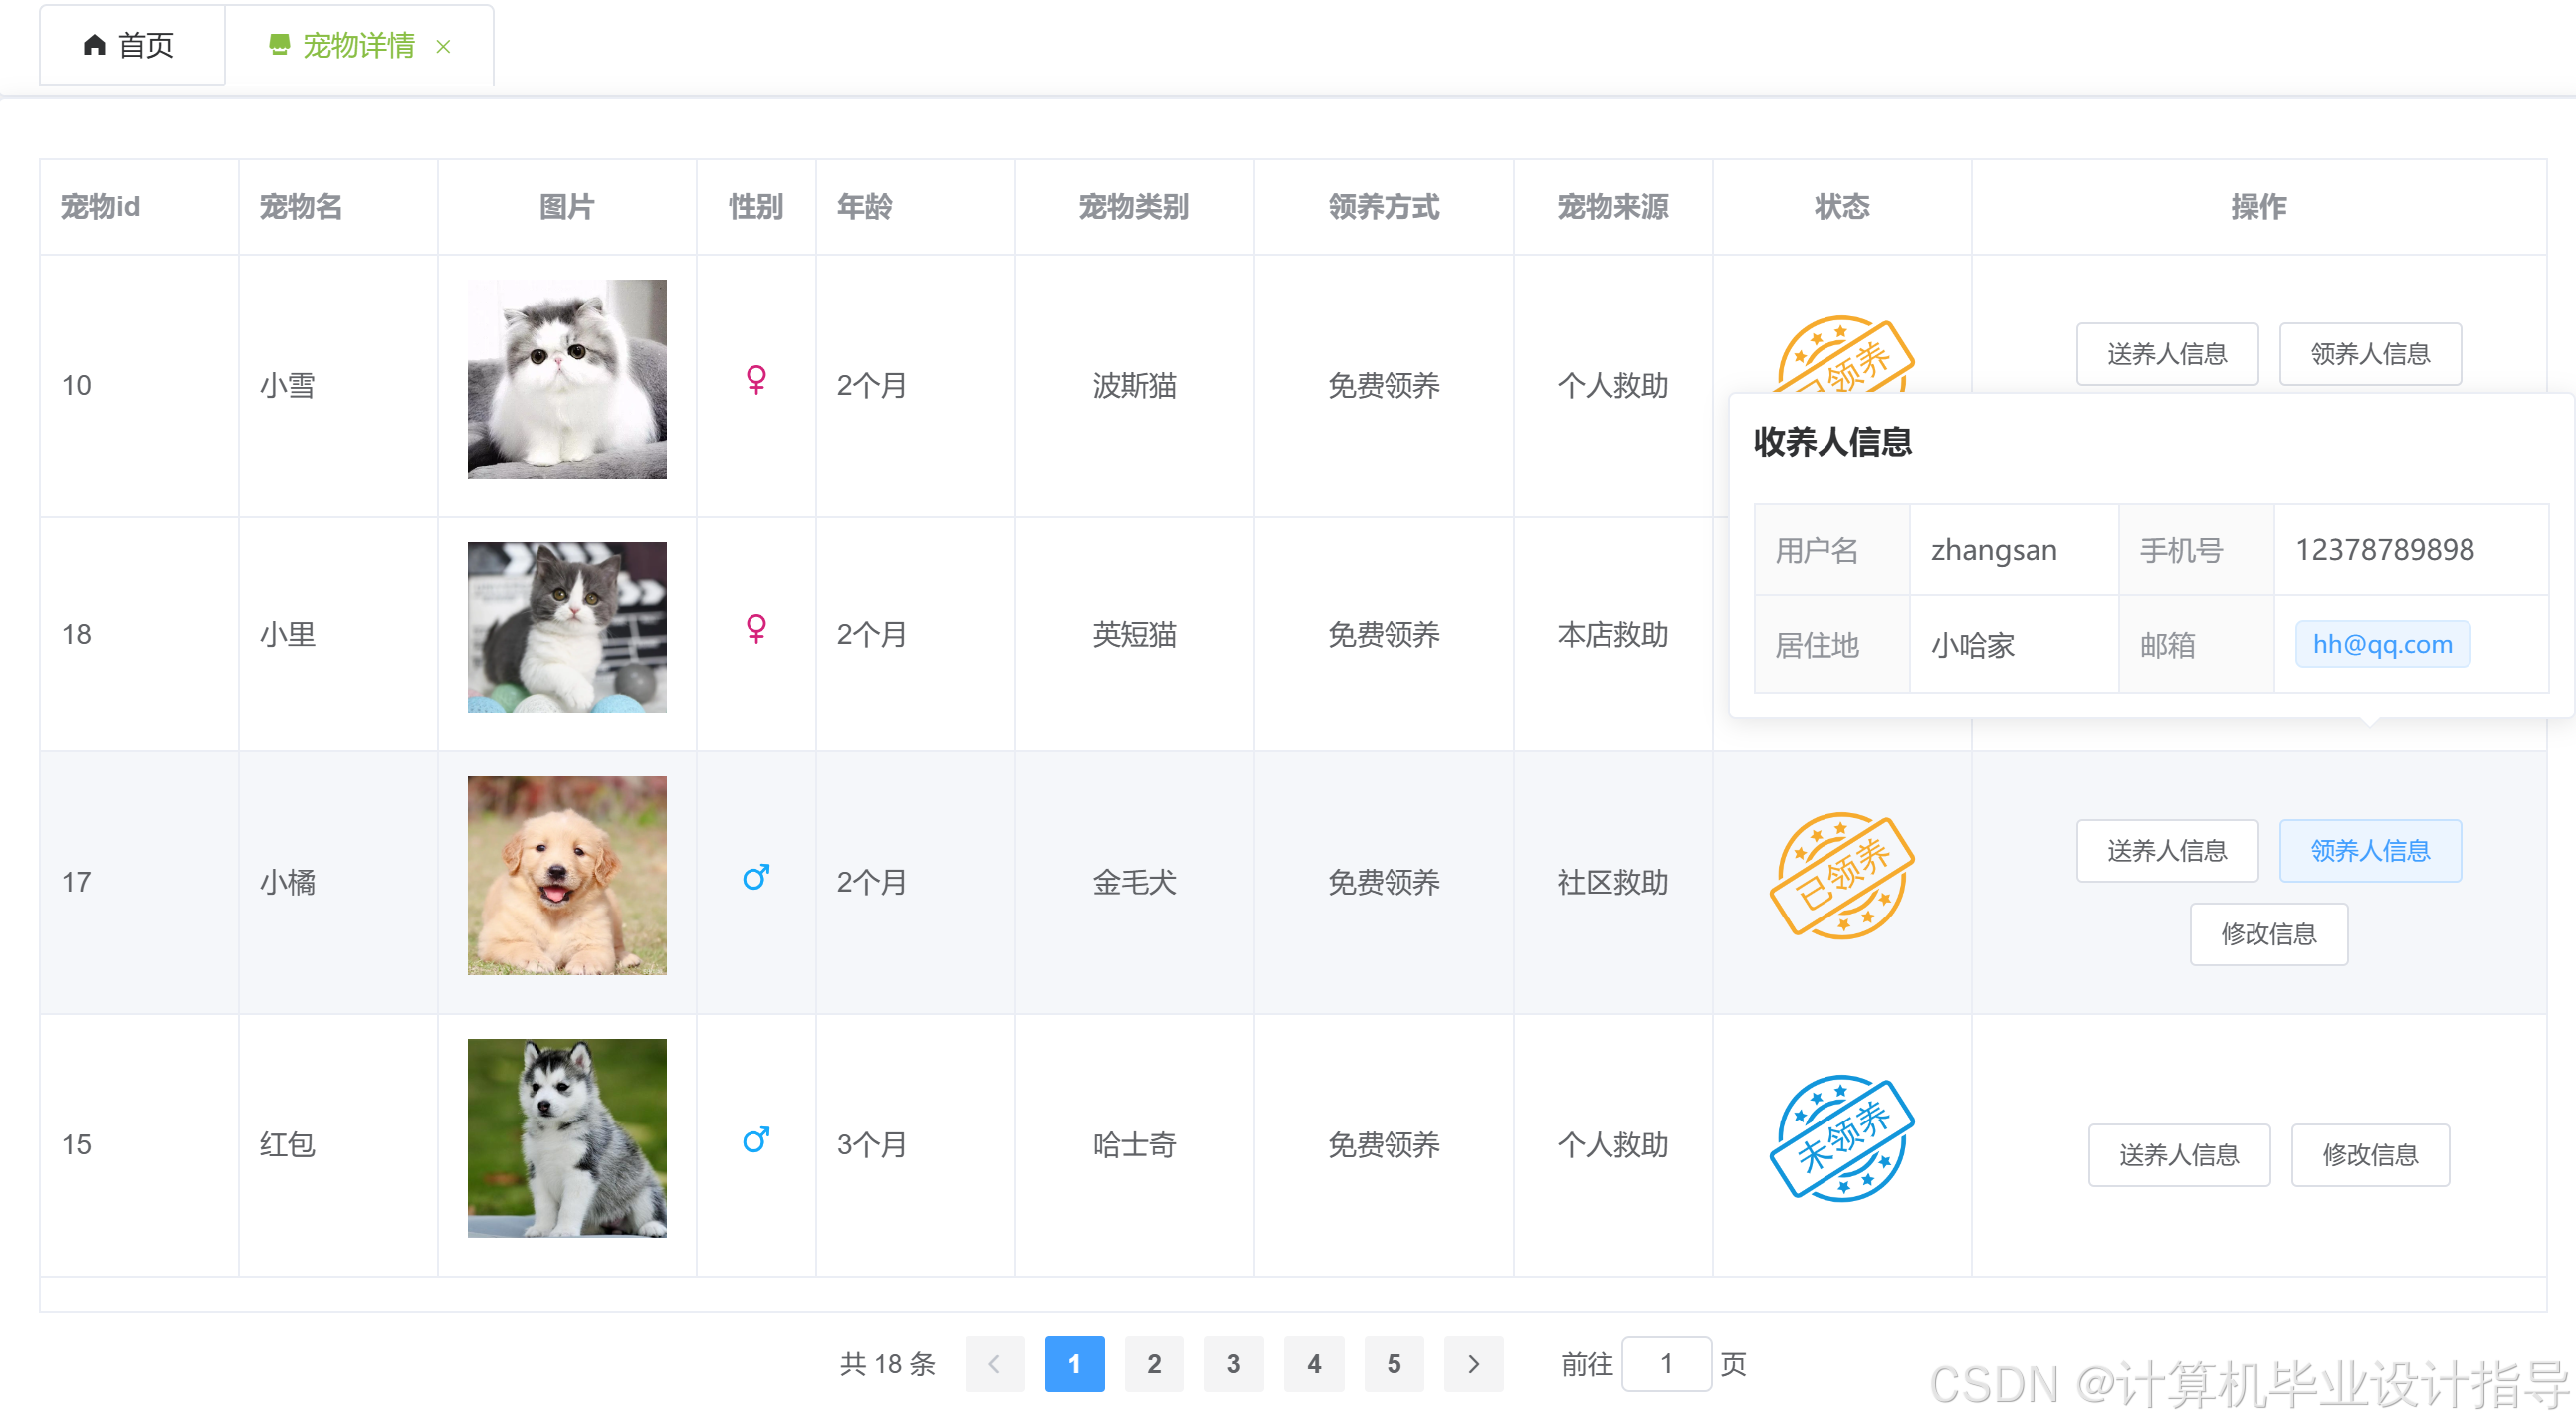View 领养人信息 for pet 小雪
The height and width of the screenshot is (1427, 2576).
tap(2370, 354)
